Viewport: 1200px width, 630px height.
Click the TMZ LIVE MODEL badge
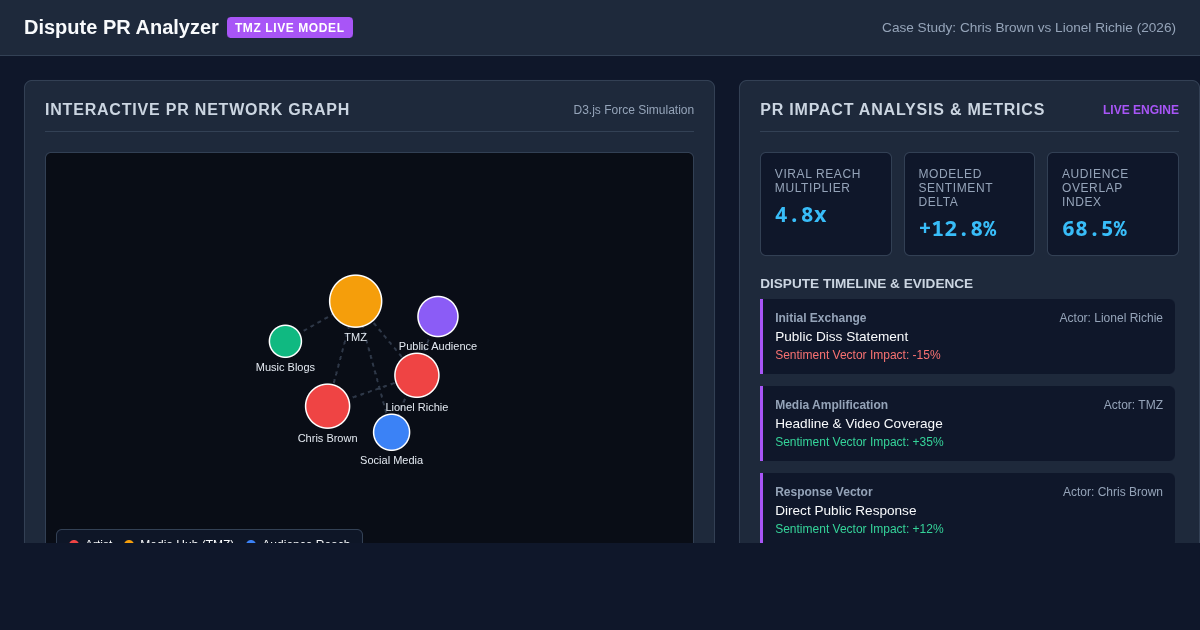[290, 27]
